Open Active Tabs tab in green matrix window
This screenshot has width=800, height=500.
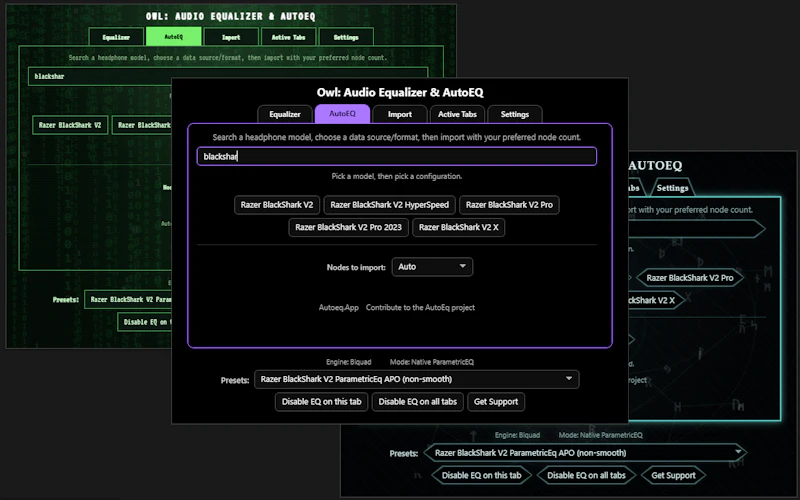click(x=288, y=37)
